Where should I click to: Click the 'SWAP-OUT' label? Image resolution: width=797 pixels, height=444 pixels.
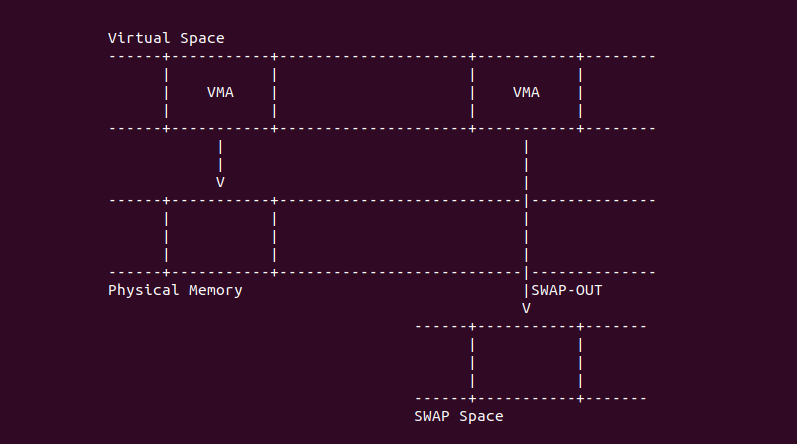point(566,290)
